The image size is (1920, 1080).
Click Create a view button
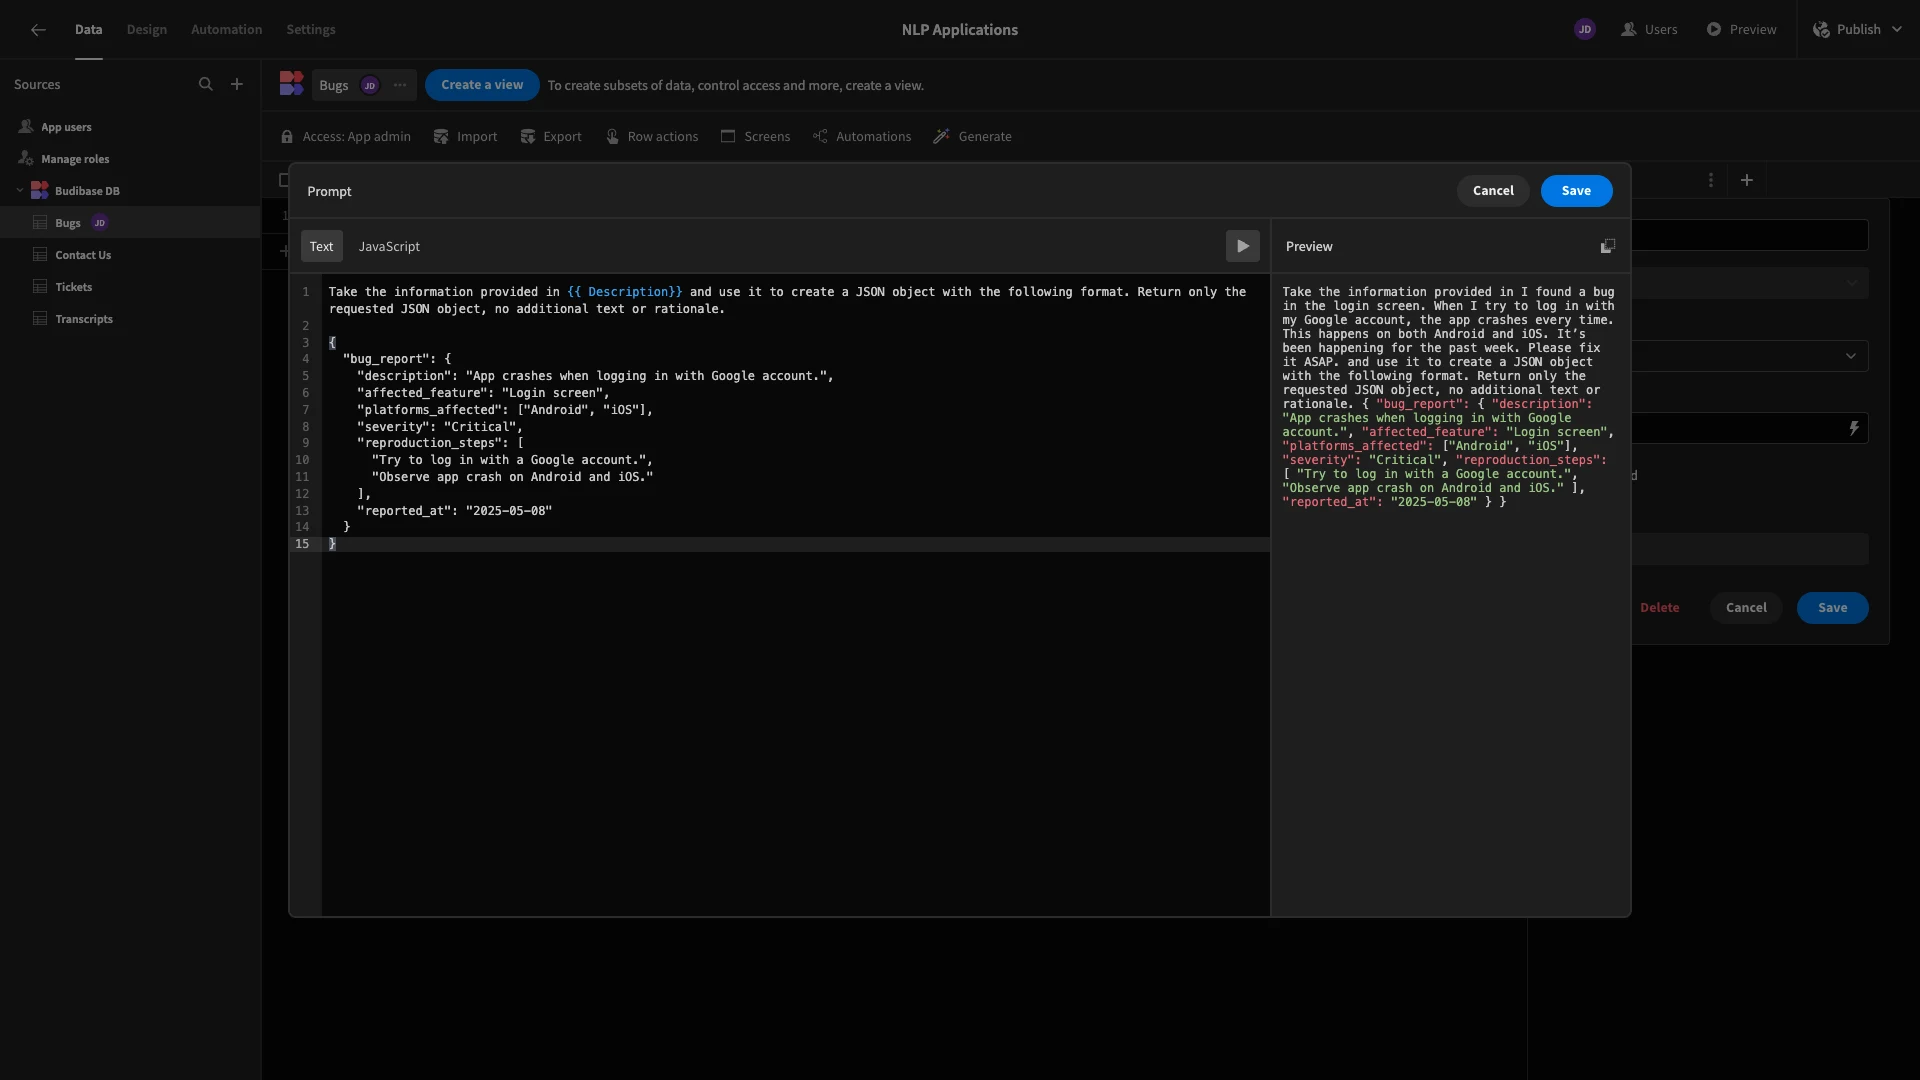pos(482,85)
